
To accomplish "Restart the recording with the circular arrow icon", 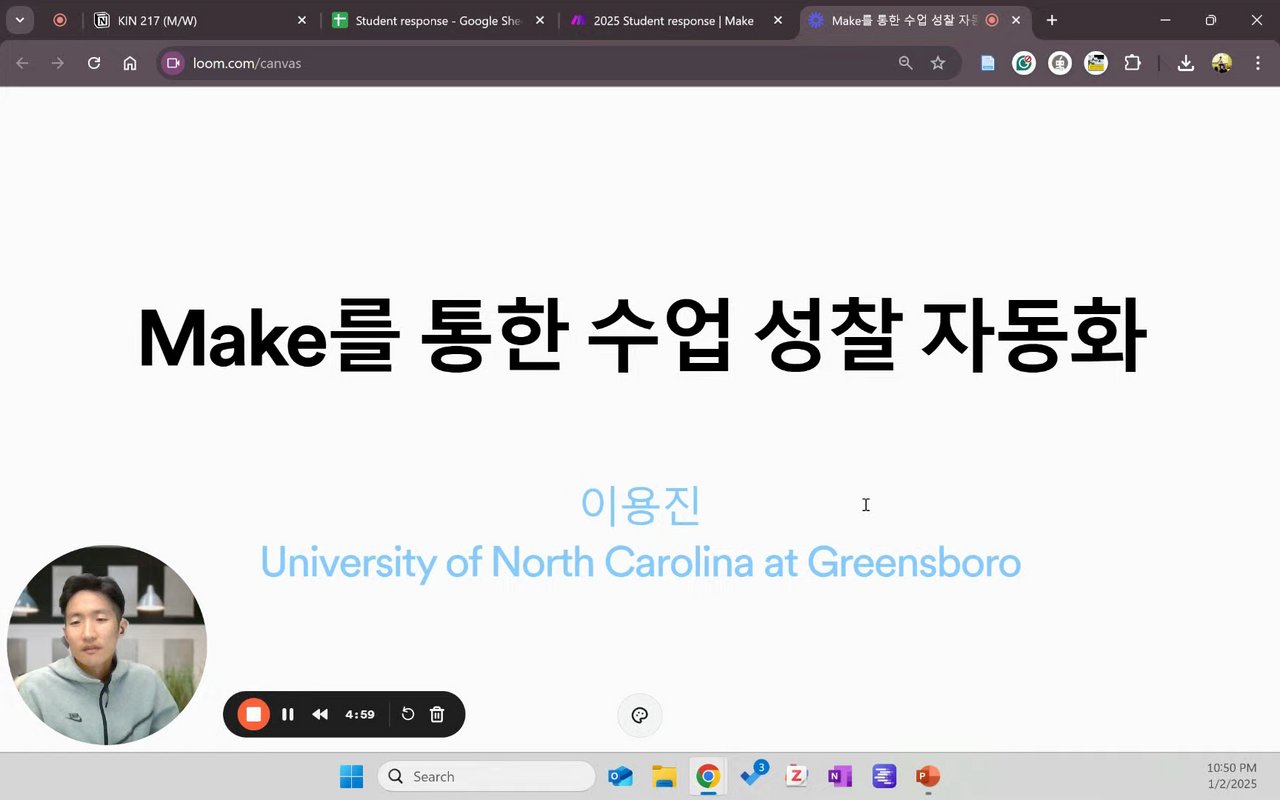I will pyautogui.click(x=408, y=714).
